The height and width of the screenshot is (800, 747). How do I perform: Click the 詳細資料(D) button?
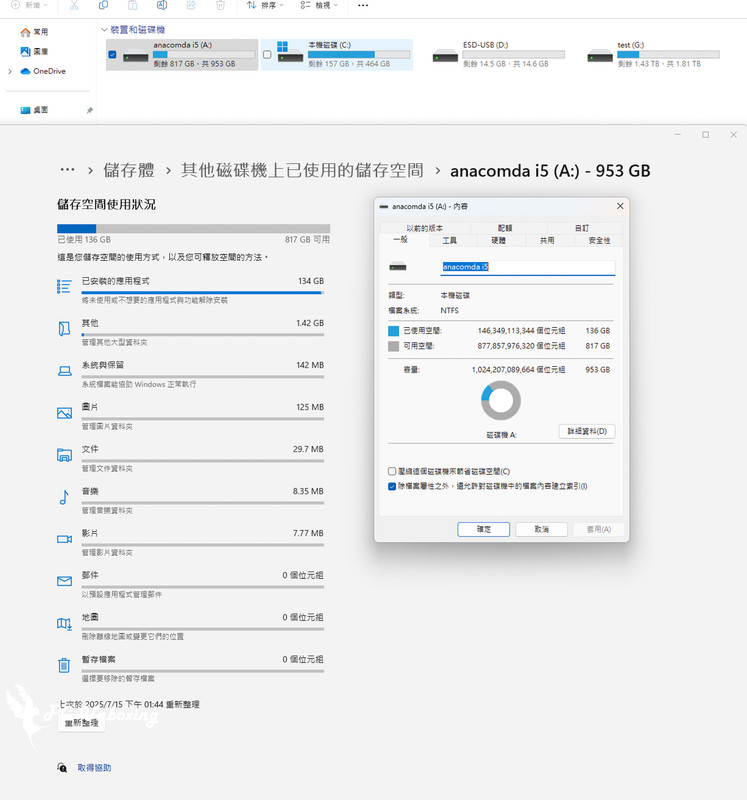(587, 431)
